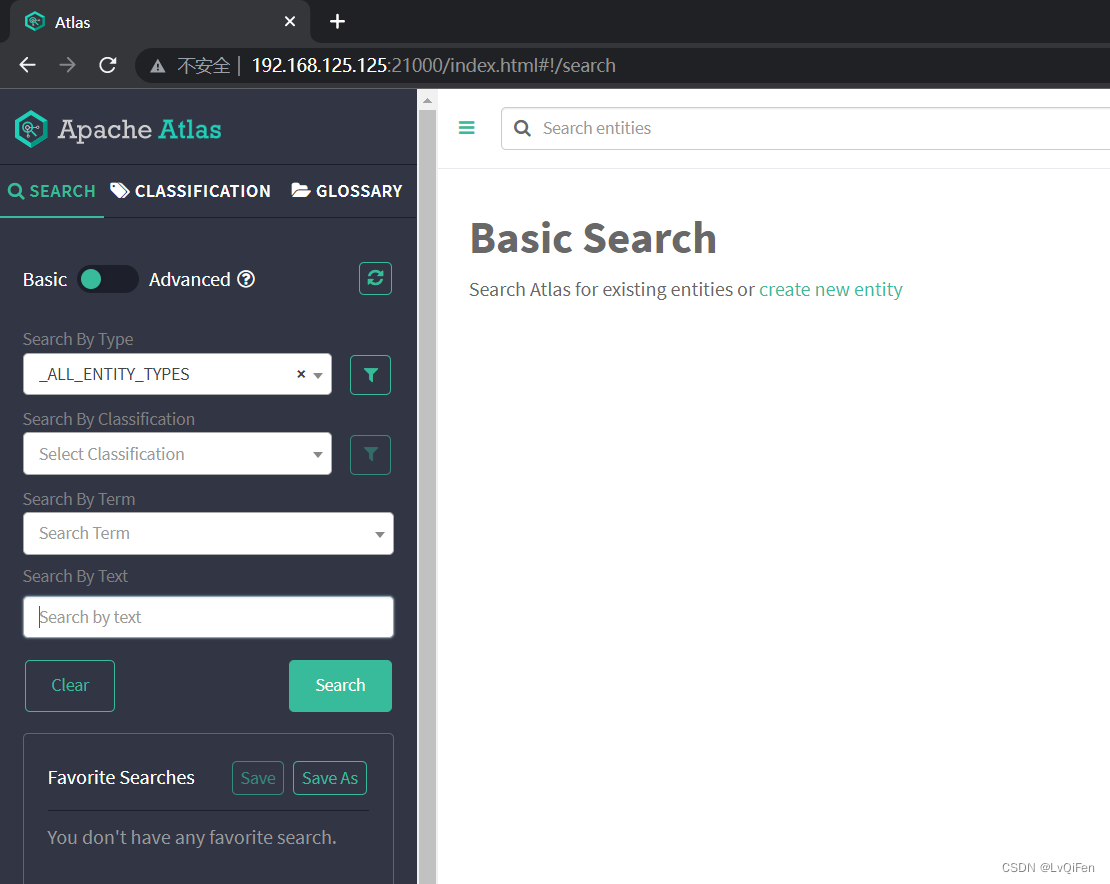The image size is (1110, 884).
Task: Click the create new entity link
Action: (x=831, y=289)
